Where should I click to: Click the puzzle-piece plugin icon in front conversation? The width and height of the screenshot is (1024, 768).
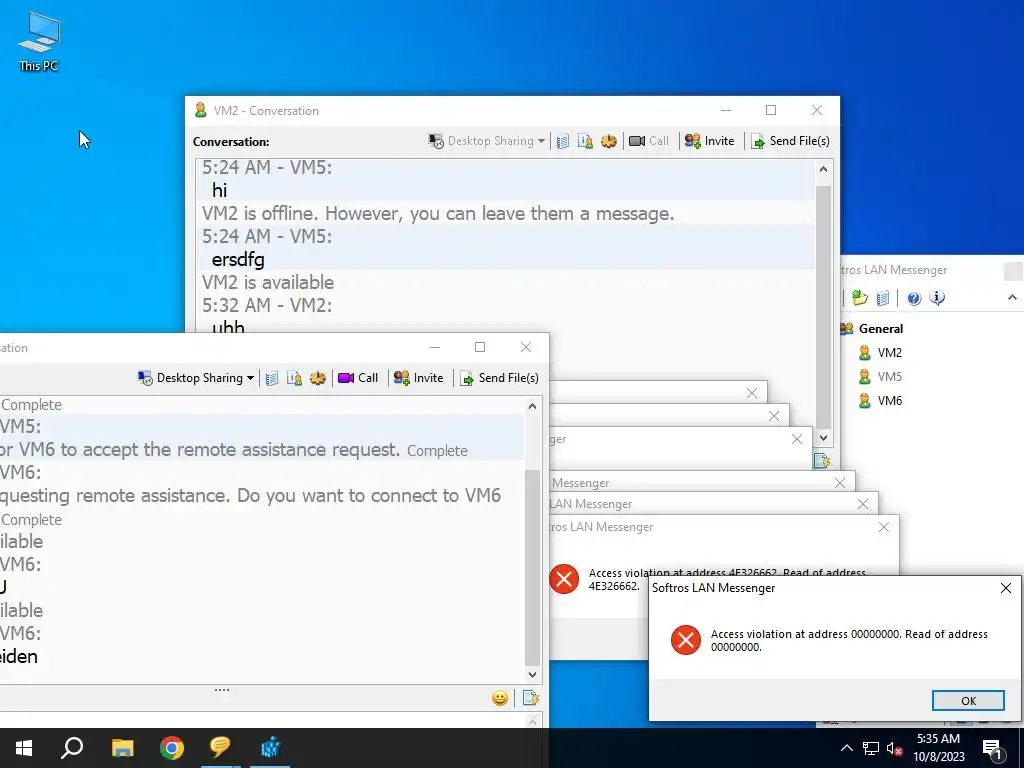click(317, 378)
